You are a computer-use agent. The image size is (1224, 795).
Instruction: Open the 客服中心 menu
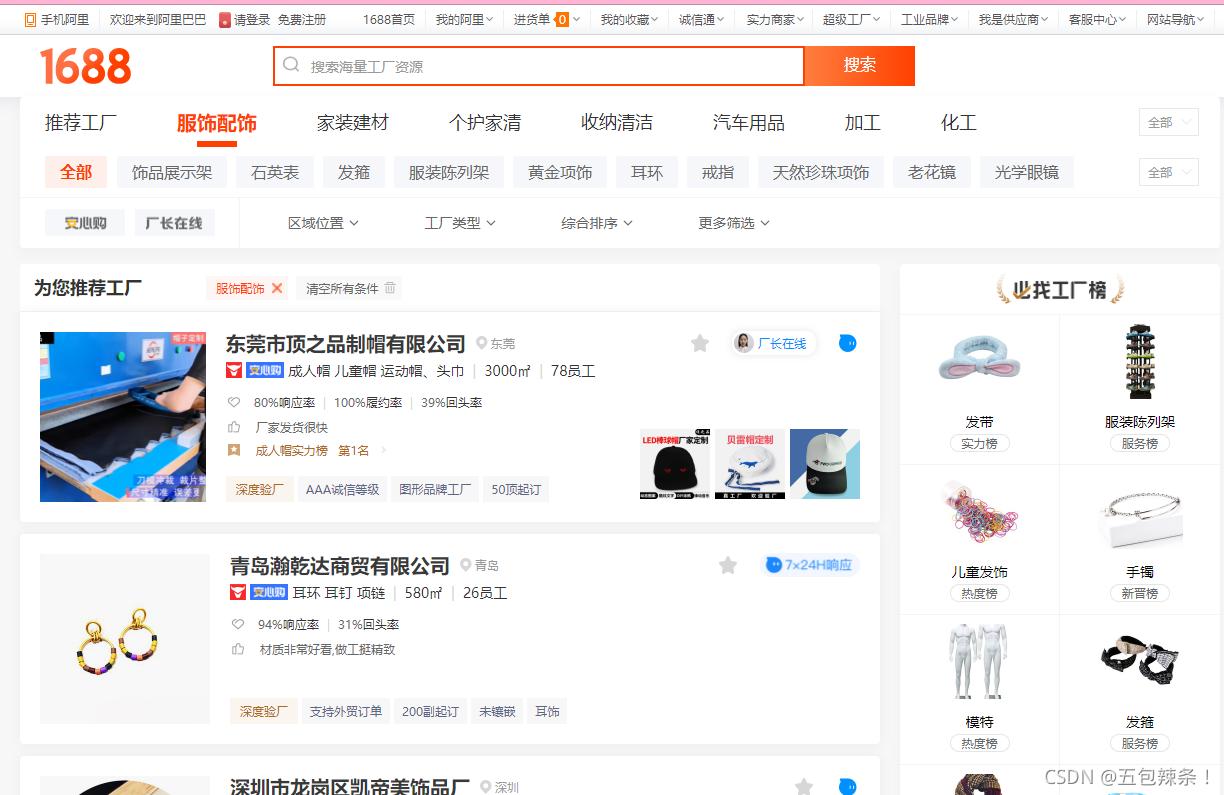(1096, 18)
